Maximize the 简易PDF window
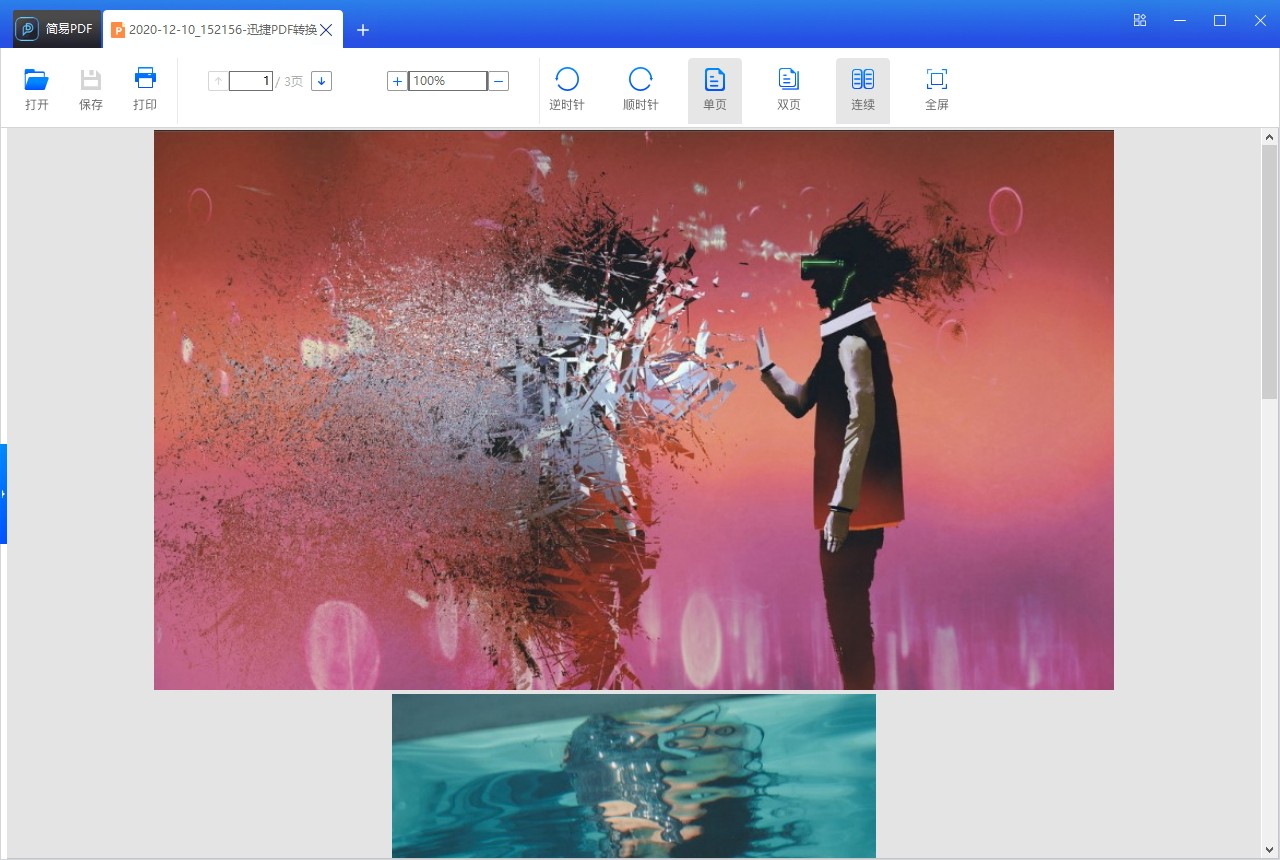1280x860 pixels. pyautogui.click(x=1220, y=21)
